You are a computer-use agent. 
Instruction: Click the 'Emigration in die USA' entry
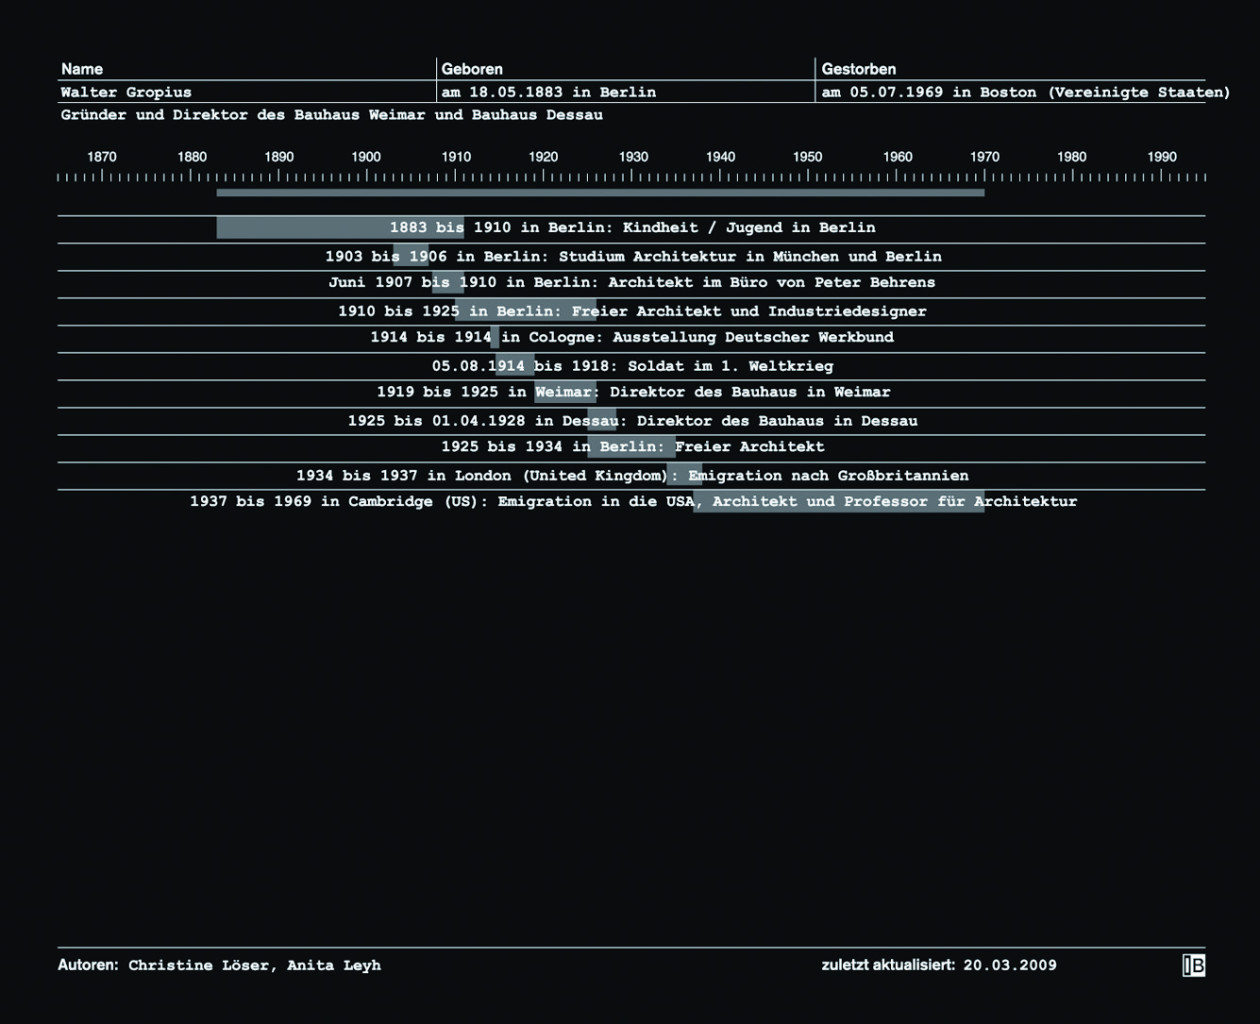click(633, 502)
